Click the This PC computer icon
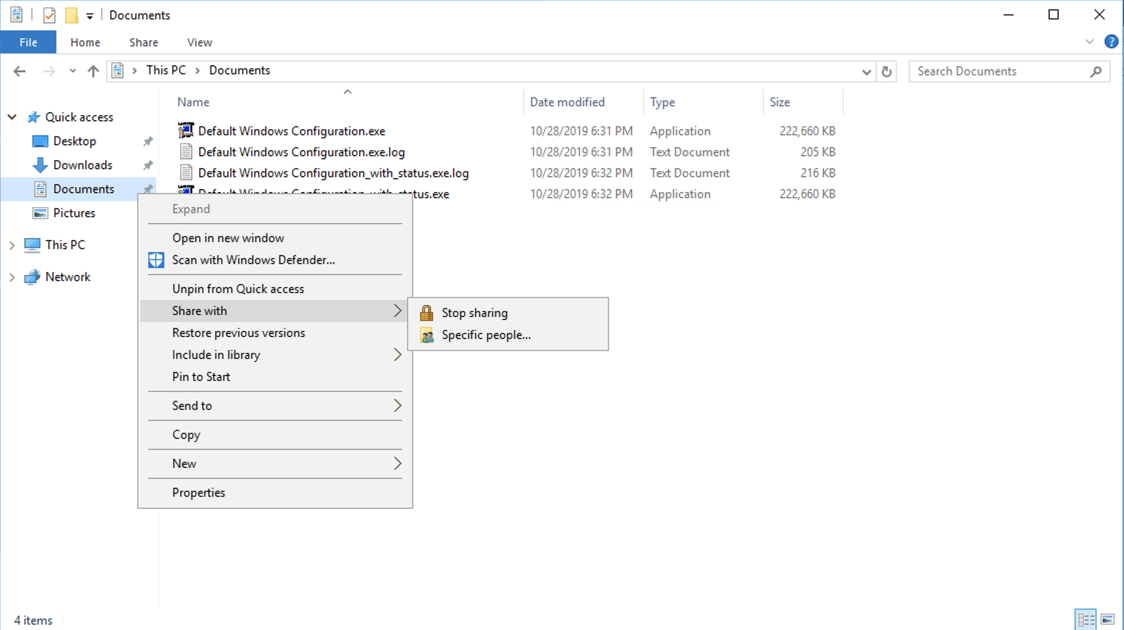1124x630 pixels. click(x=32, y=244)
